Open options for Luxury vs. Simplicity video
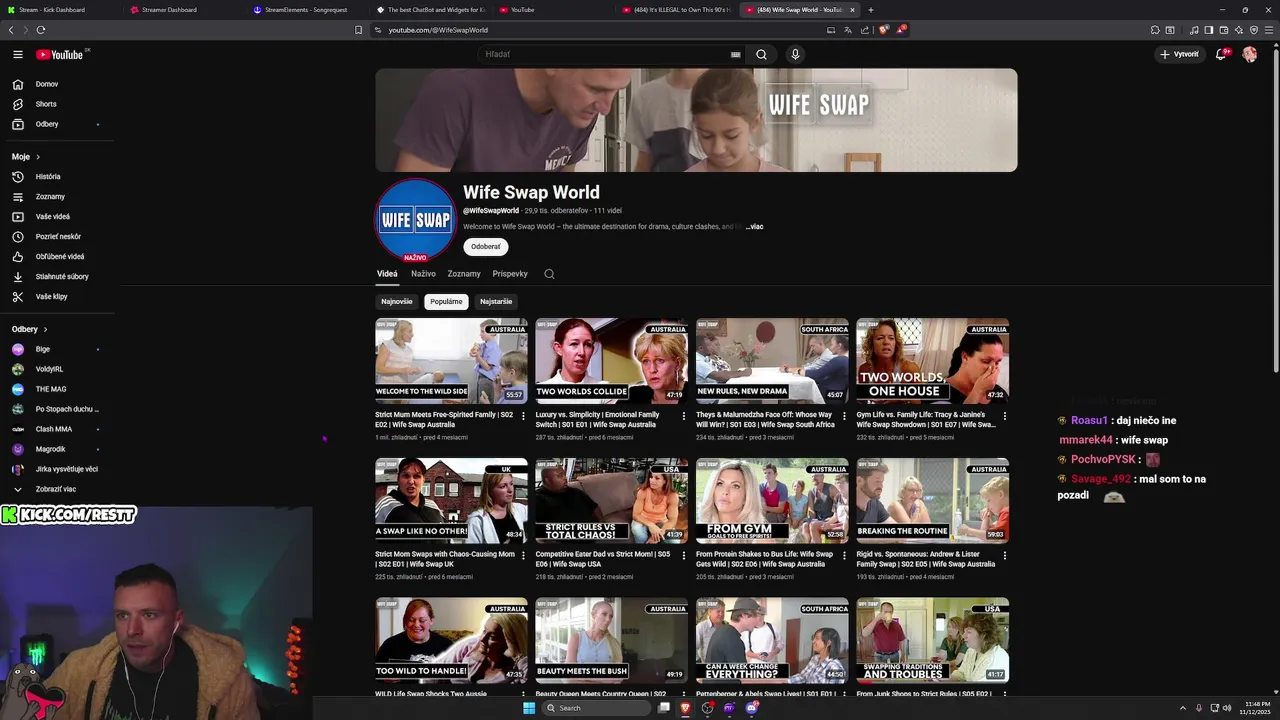Viewport: 1280px width, 720px height. click(684, 416)
